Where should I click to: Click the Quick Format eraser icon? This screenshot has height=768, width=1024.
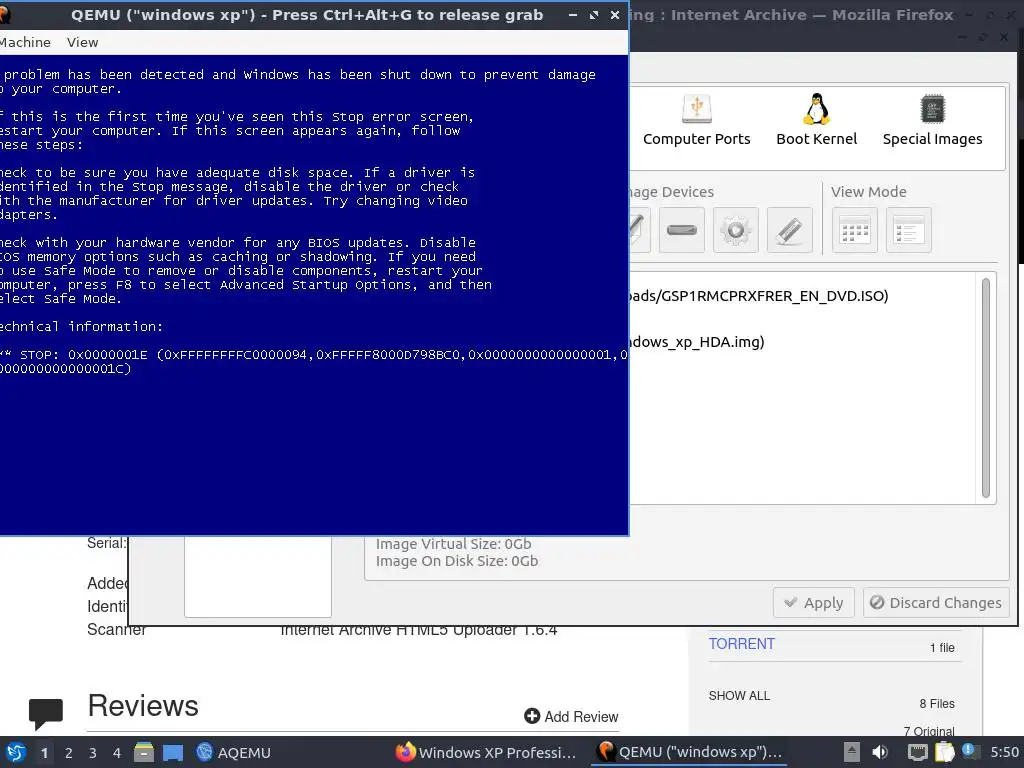click(x=790, y=230)
